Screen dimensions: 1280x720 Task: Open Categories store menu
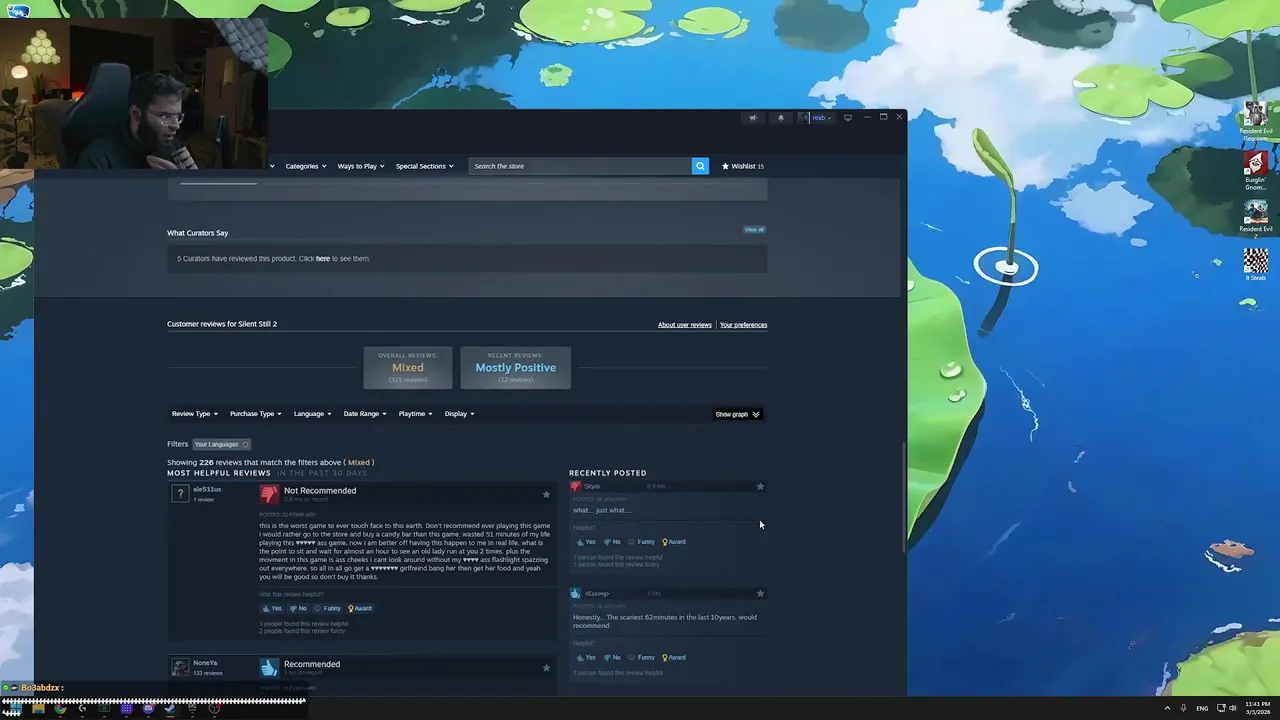pyautogui.click(x=306, y=166)
